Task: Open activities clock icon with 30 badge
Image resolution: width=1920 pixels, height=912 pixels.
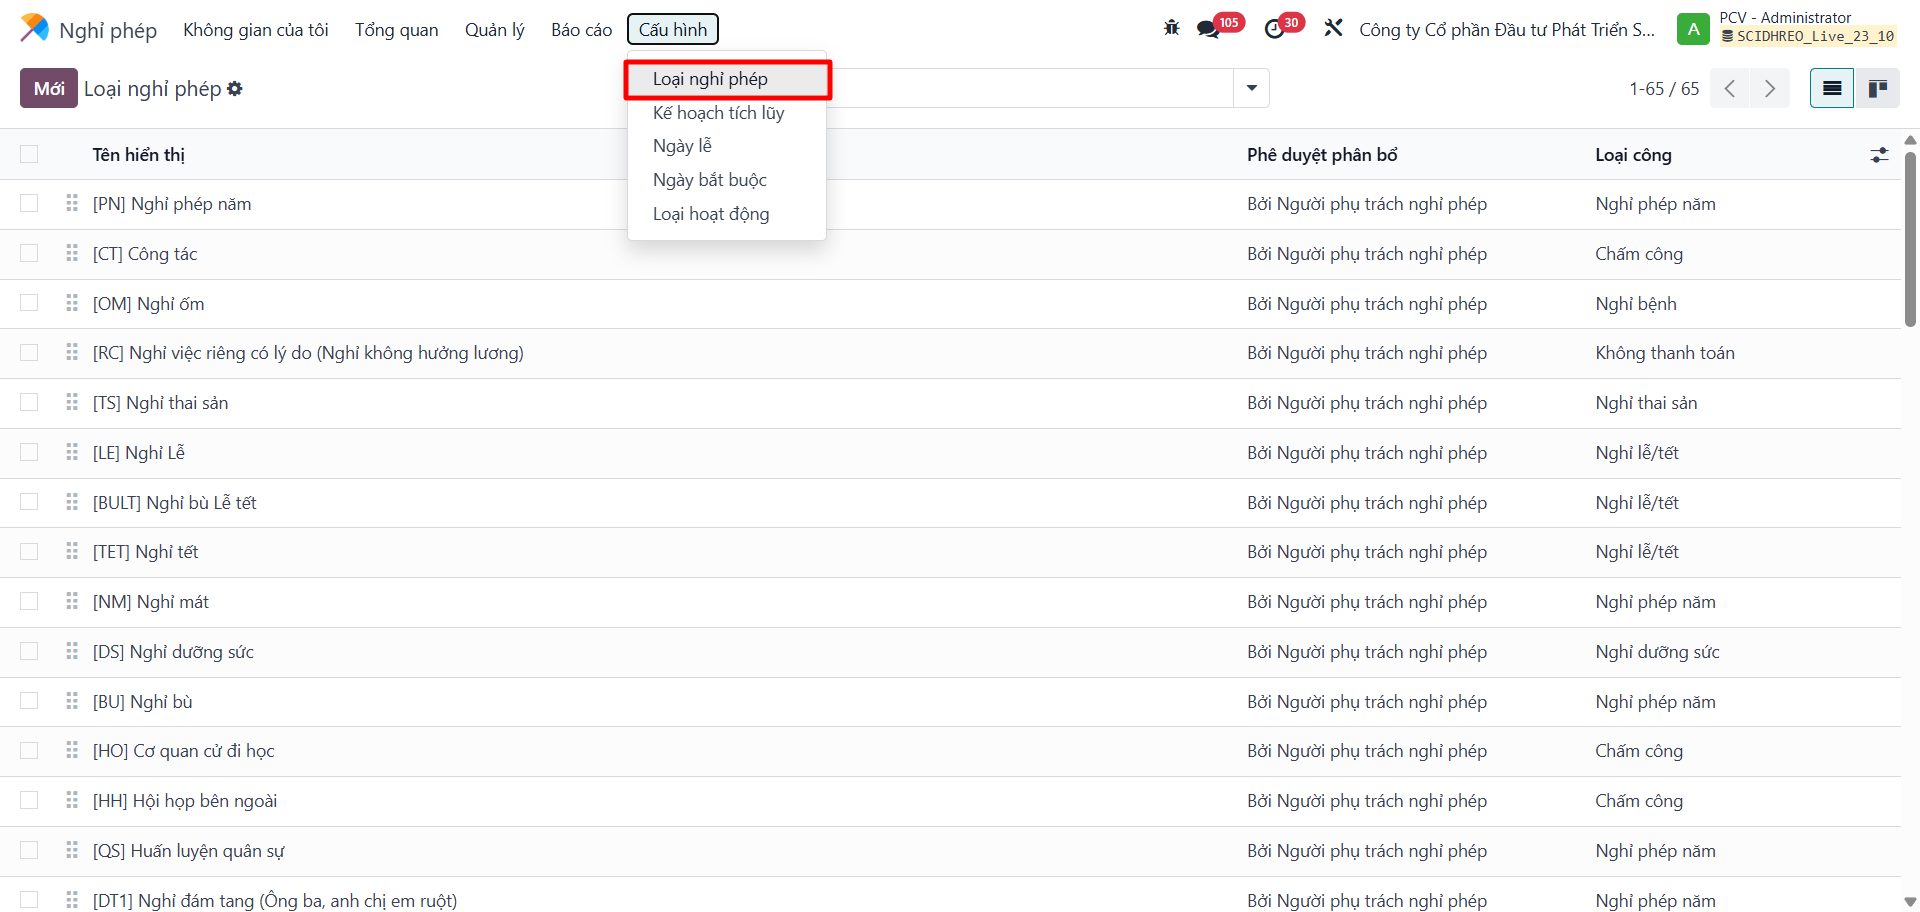Action: 1274,29
